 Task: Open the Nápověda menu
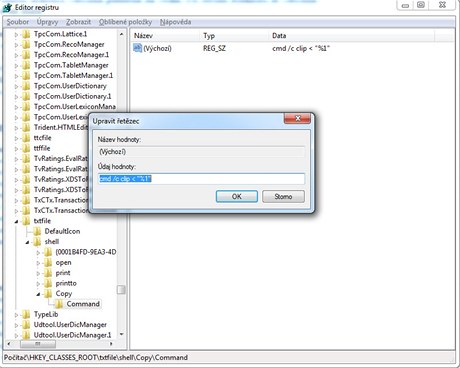point(175,22)
